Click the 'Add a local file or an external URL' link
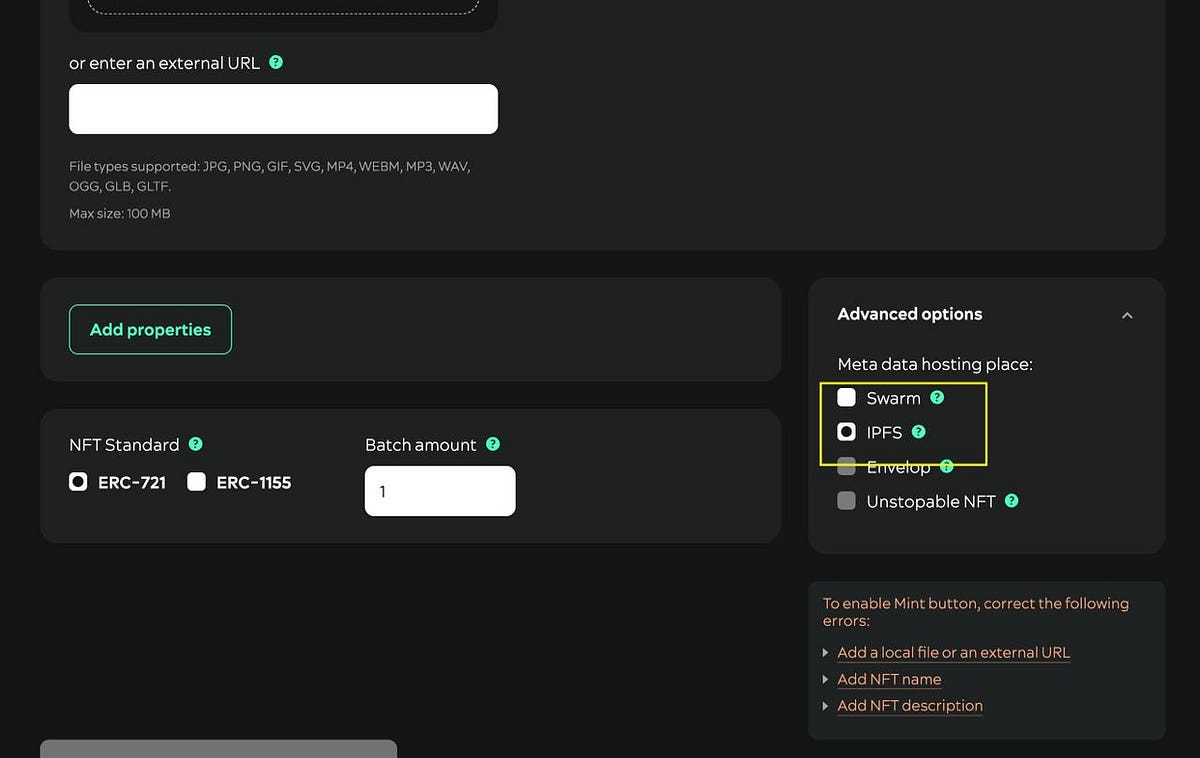1200x758 pixels. click(x=953, y=652)
